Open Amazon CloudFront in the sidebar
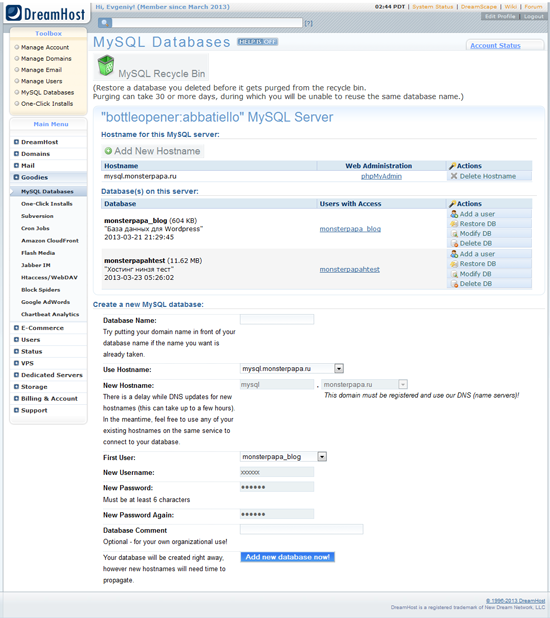This screenshot has width=550, height=618. pos(50,240)
